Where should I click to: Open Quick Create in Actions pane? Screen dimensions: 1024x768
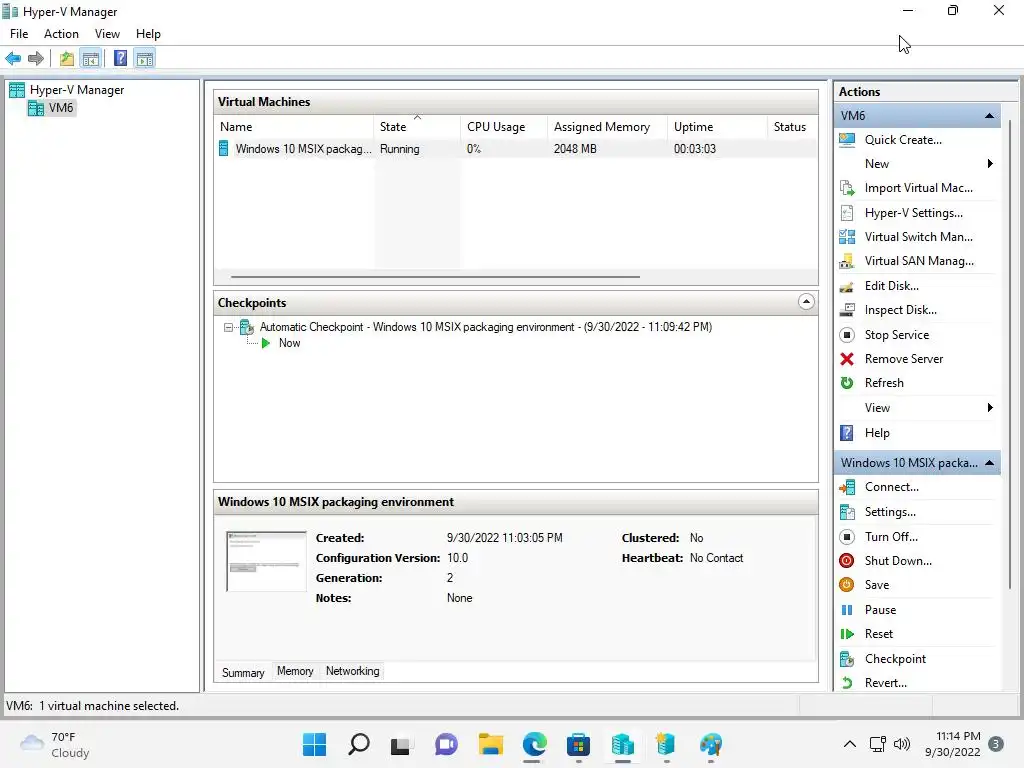903,140
